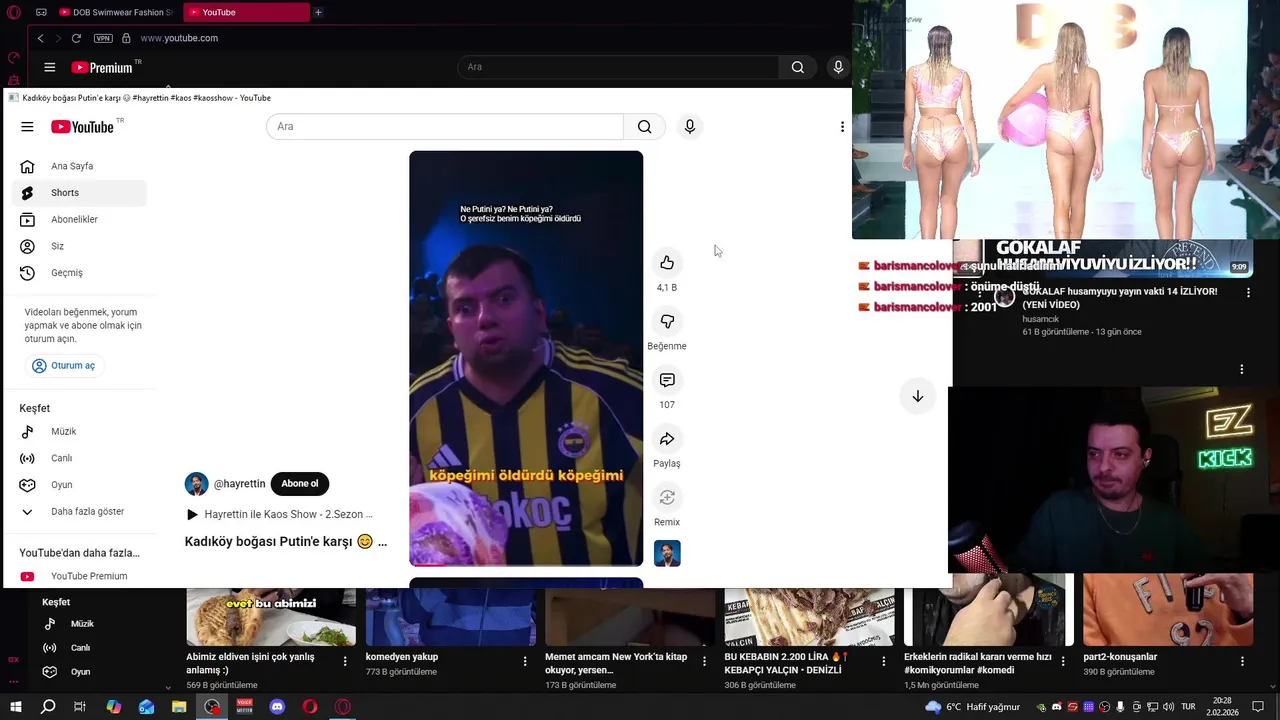Start voice search in front YouTube window
Viewport: 1280px width, 720px height.
pos(690,127)
